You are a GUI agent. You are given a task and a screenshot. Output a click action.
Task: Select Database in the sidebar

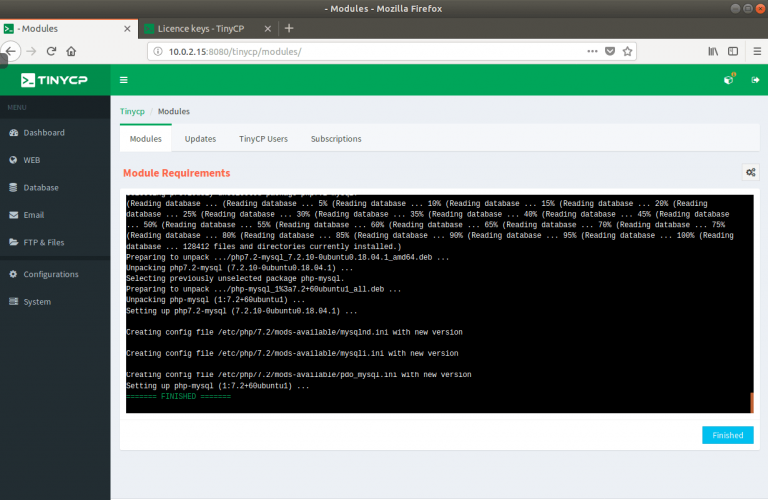[x=41, y=187]
